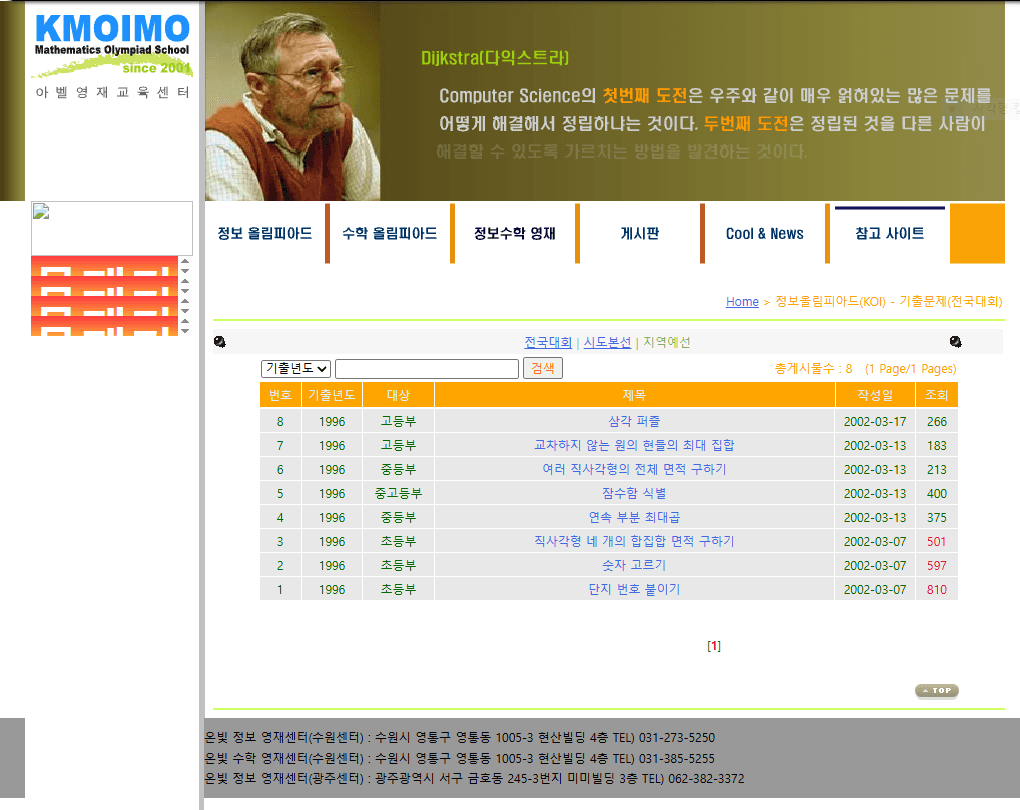
Task: Focus the search text input field
Action: point(427,368)
